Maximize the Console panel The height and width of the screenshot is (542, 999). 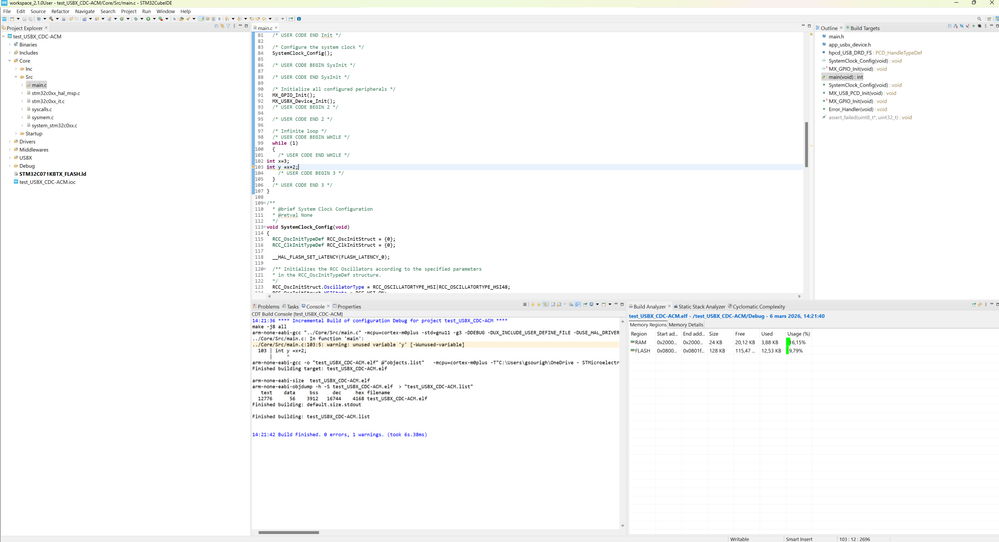[x=622, y=304]
